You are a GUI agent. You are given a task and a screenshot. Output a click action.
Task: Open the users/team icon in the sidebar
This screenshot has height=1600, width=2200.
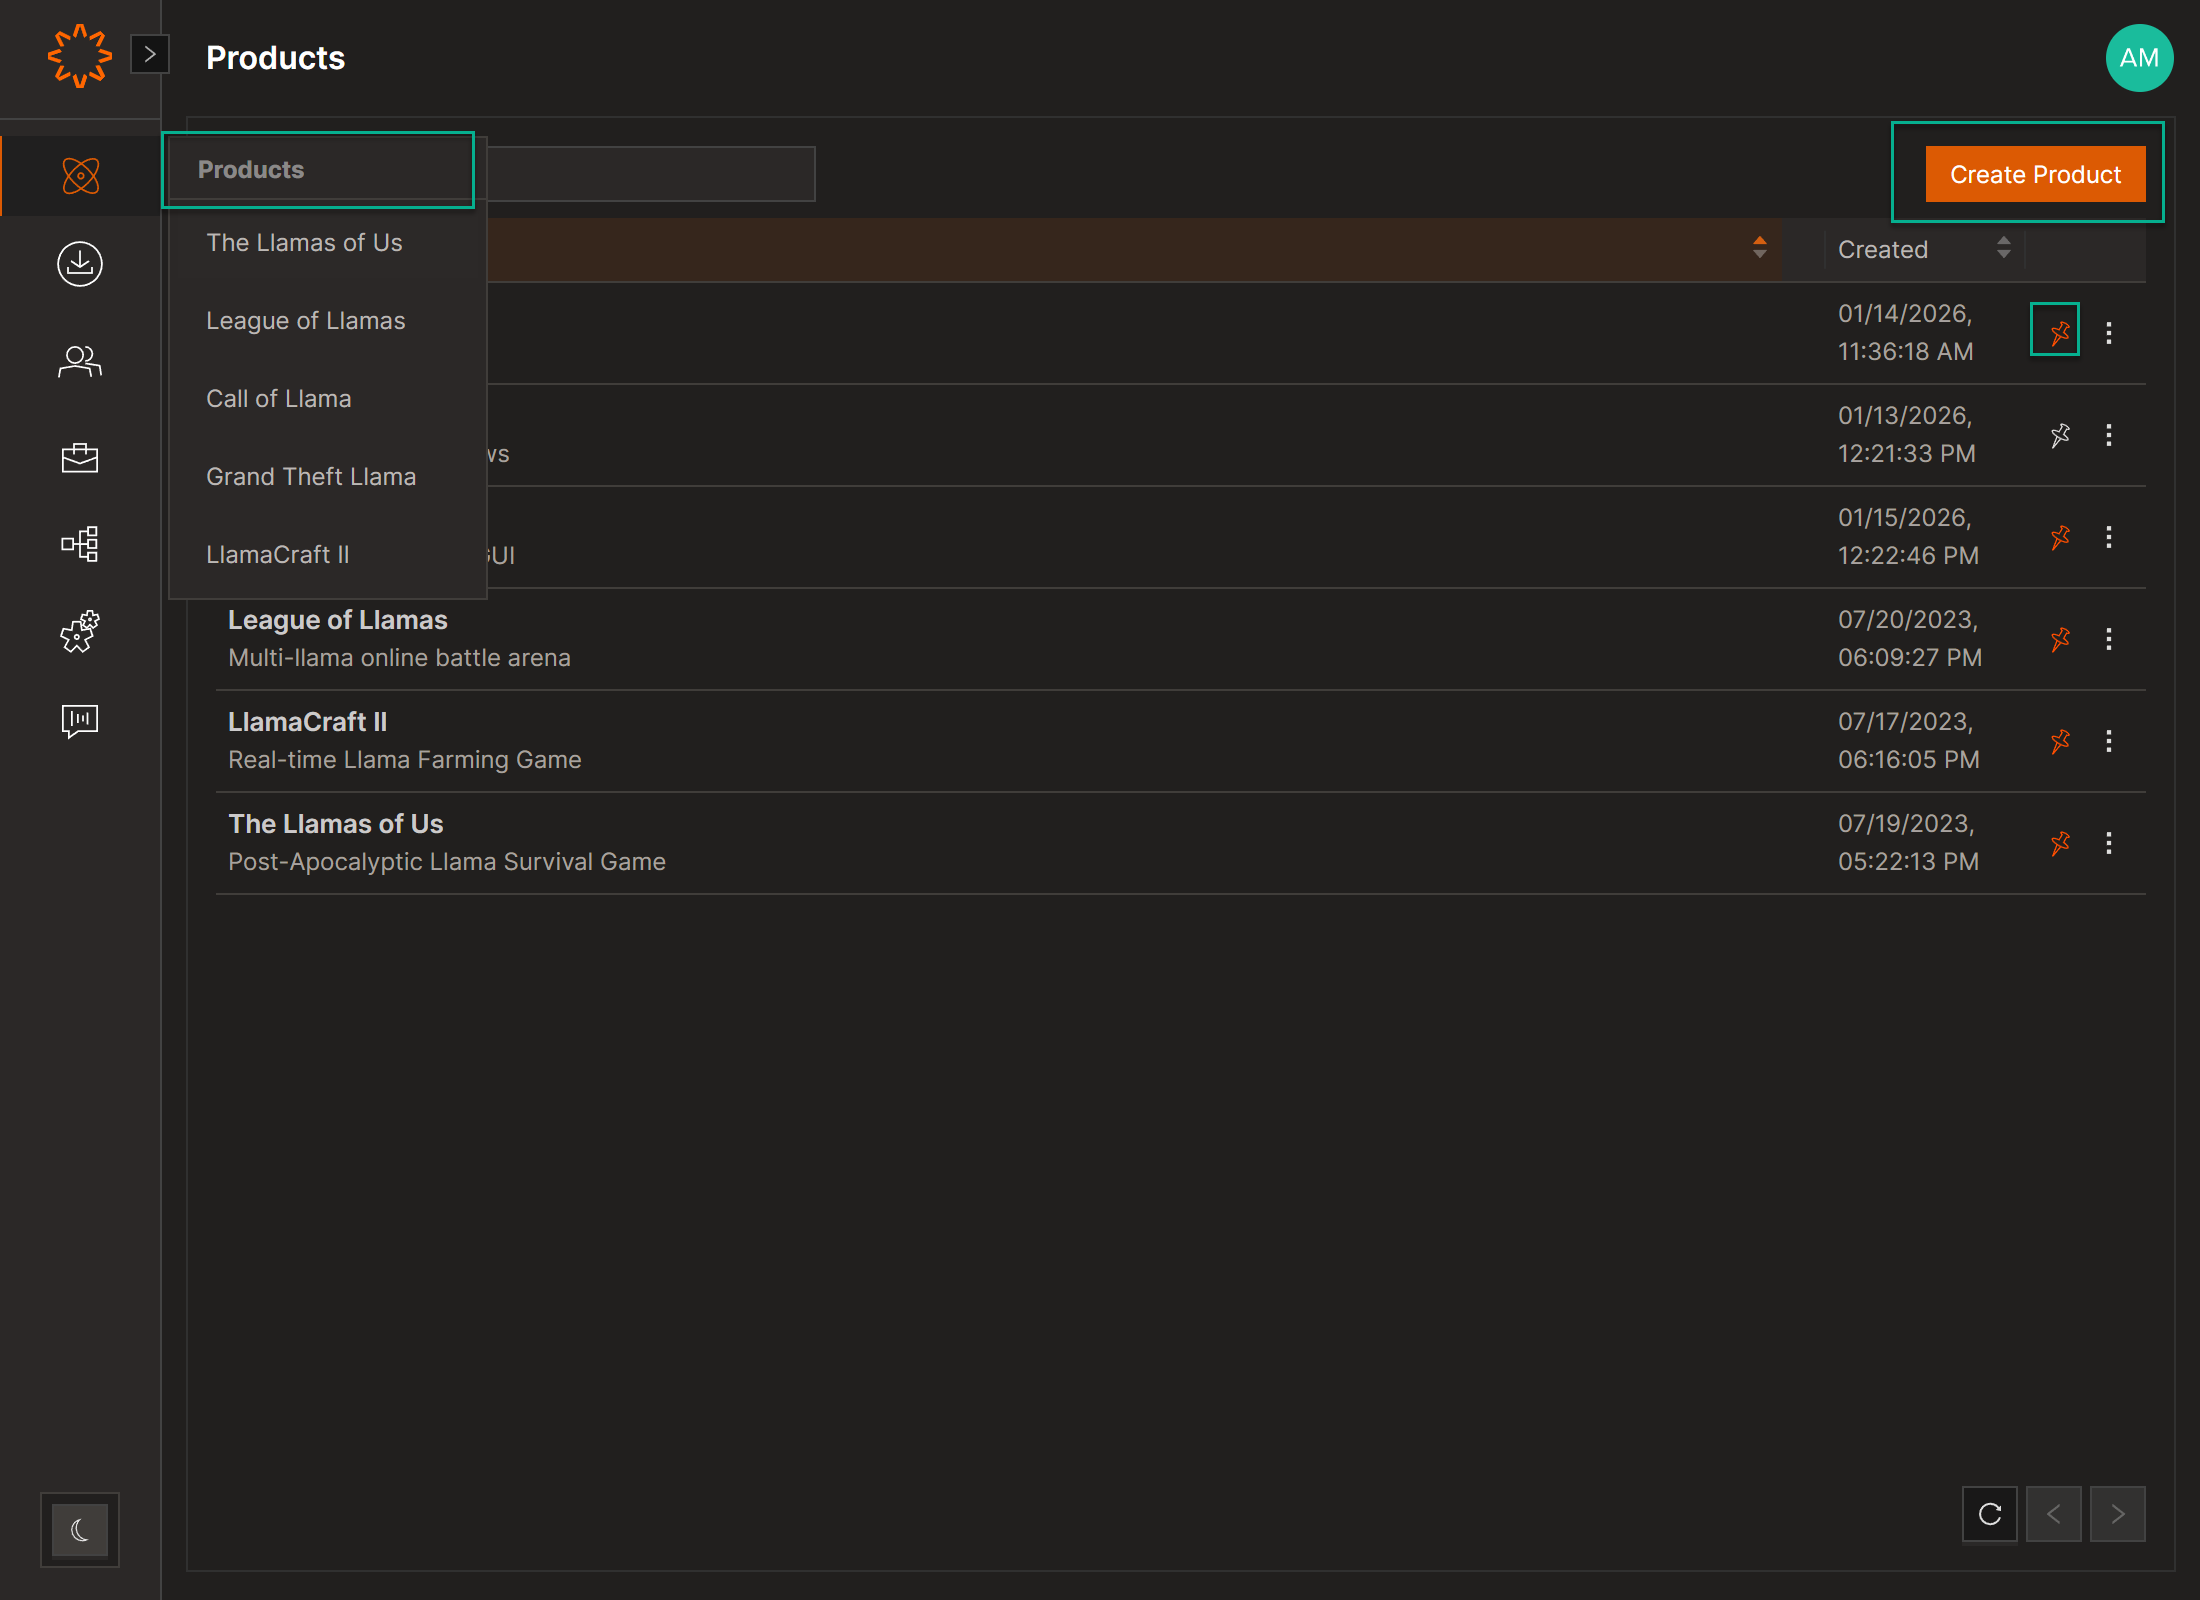pyautogui.click(x=80, y=361)
